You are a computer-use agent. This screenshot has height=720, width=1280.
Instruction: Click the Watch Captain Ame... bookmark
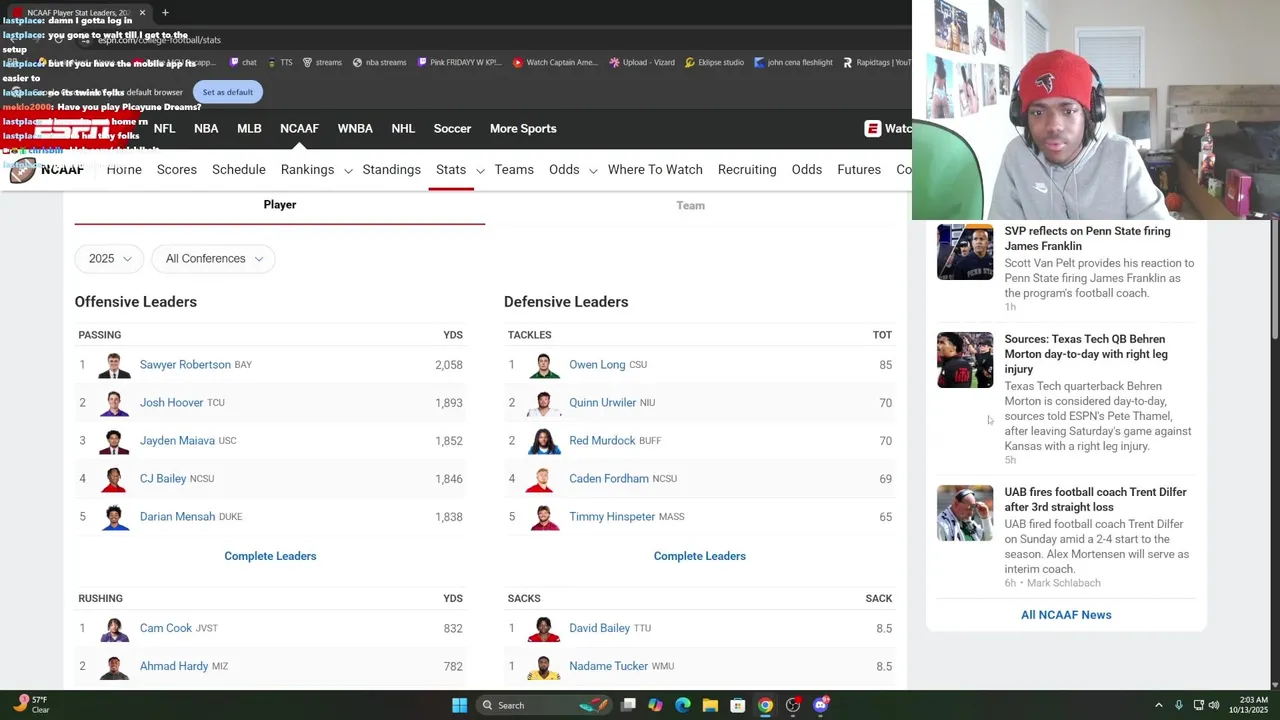point(555,62)
